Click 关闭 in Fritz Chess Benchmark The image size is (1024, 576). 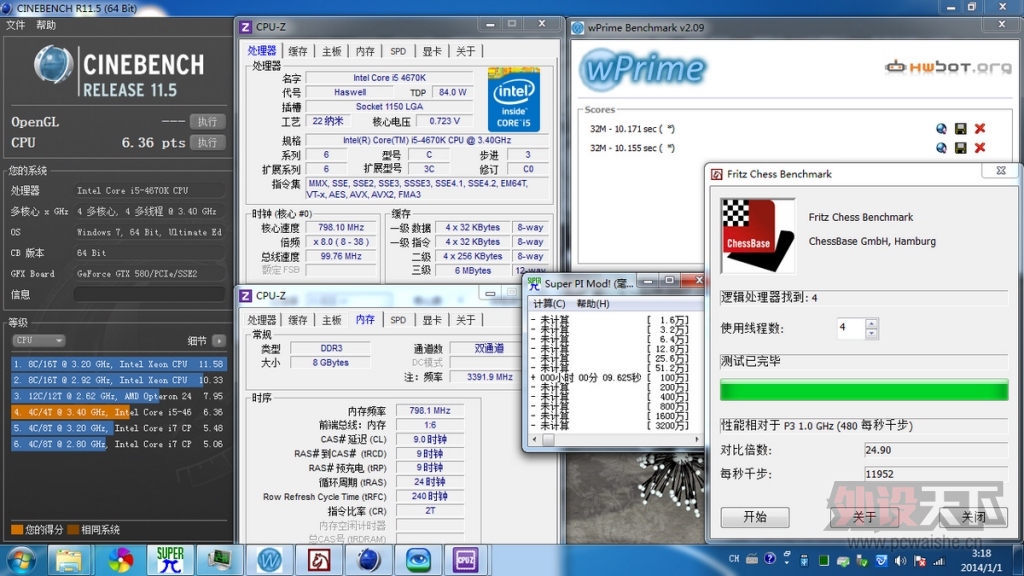(x=973, y=517)
